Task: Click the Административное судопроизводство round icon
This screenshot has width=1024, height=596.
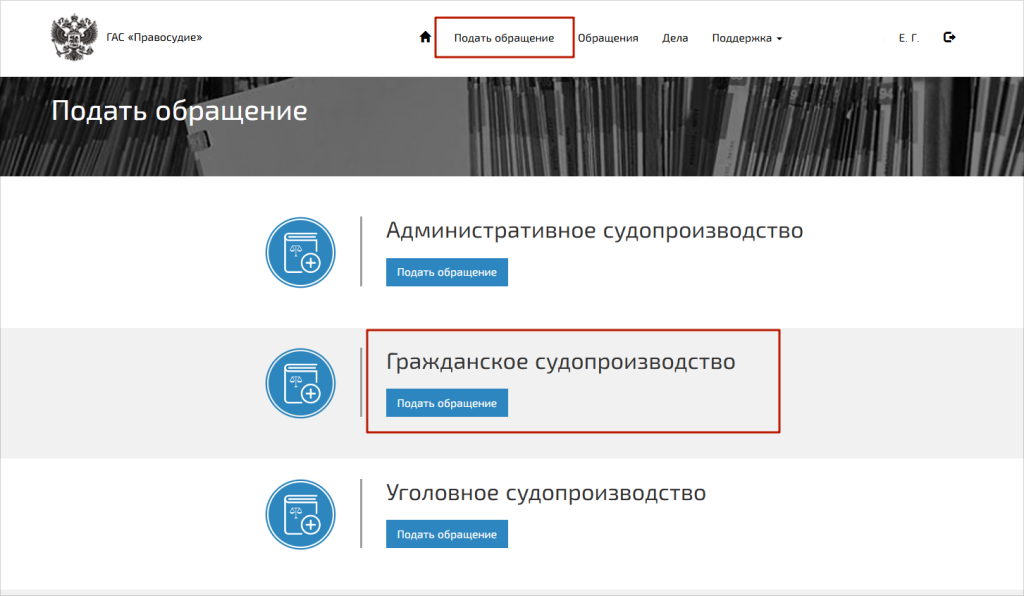Action: point(300,253)
